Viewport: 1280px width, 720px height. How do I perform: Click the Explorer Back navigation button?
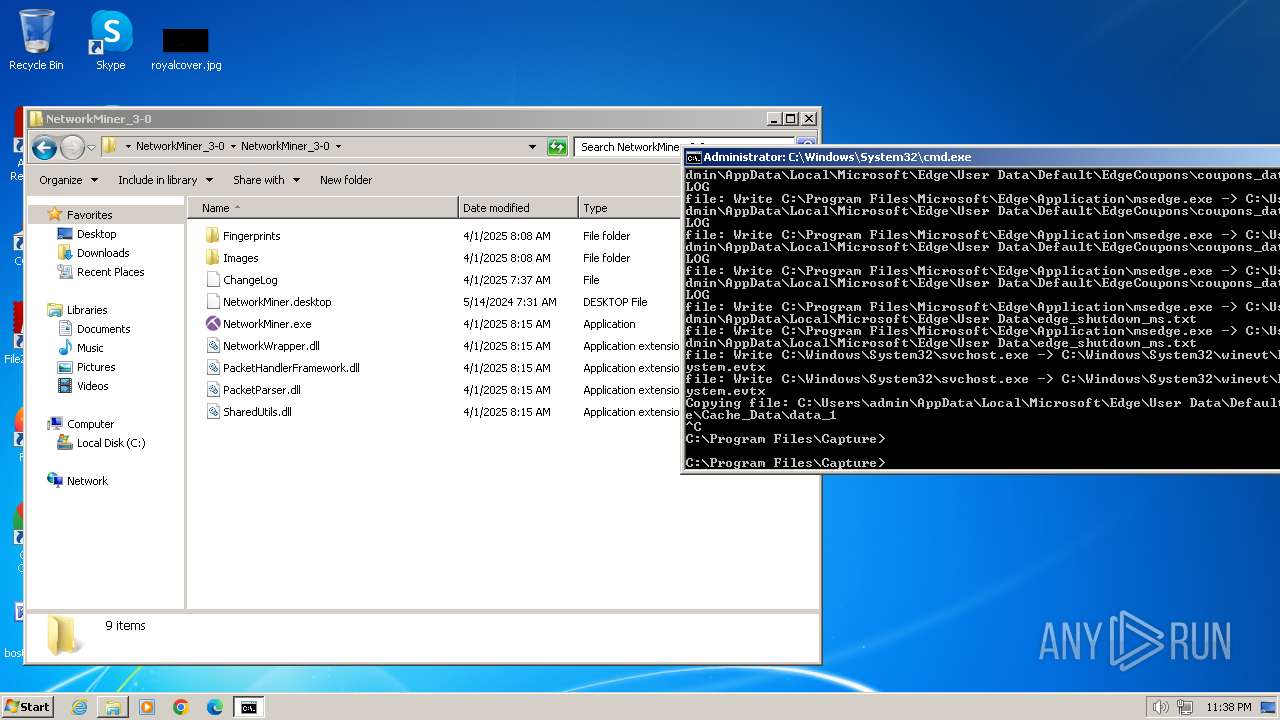pyautogui.click(x=44, y=148)
